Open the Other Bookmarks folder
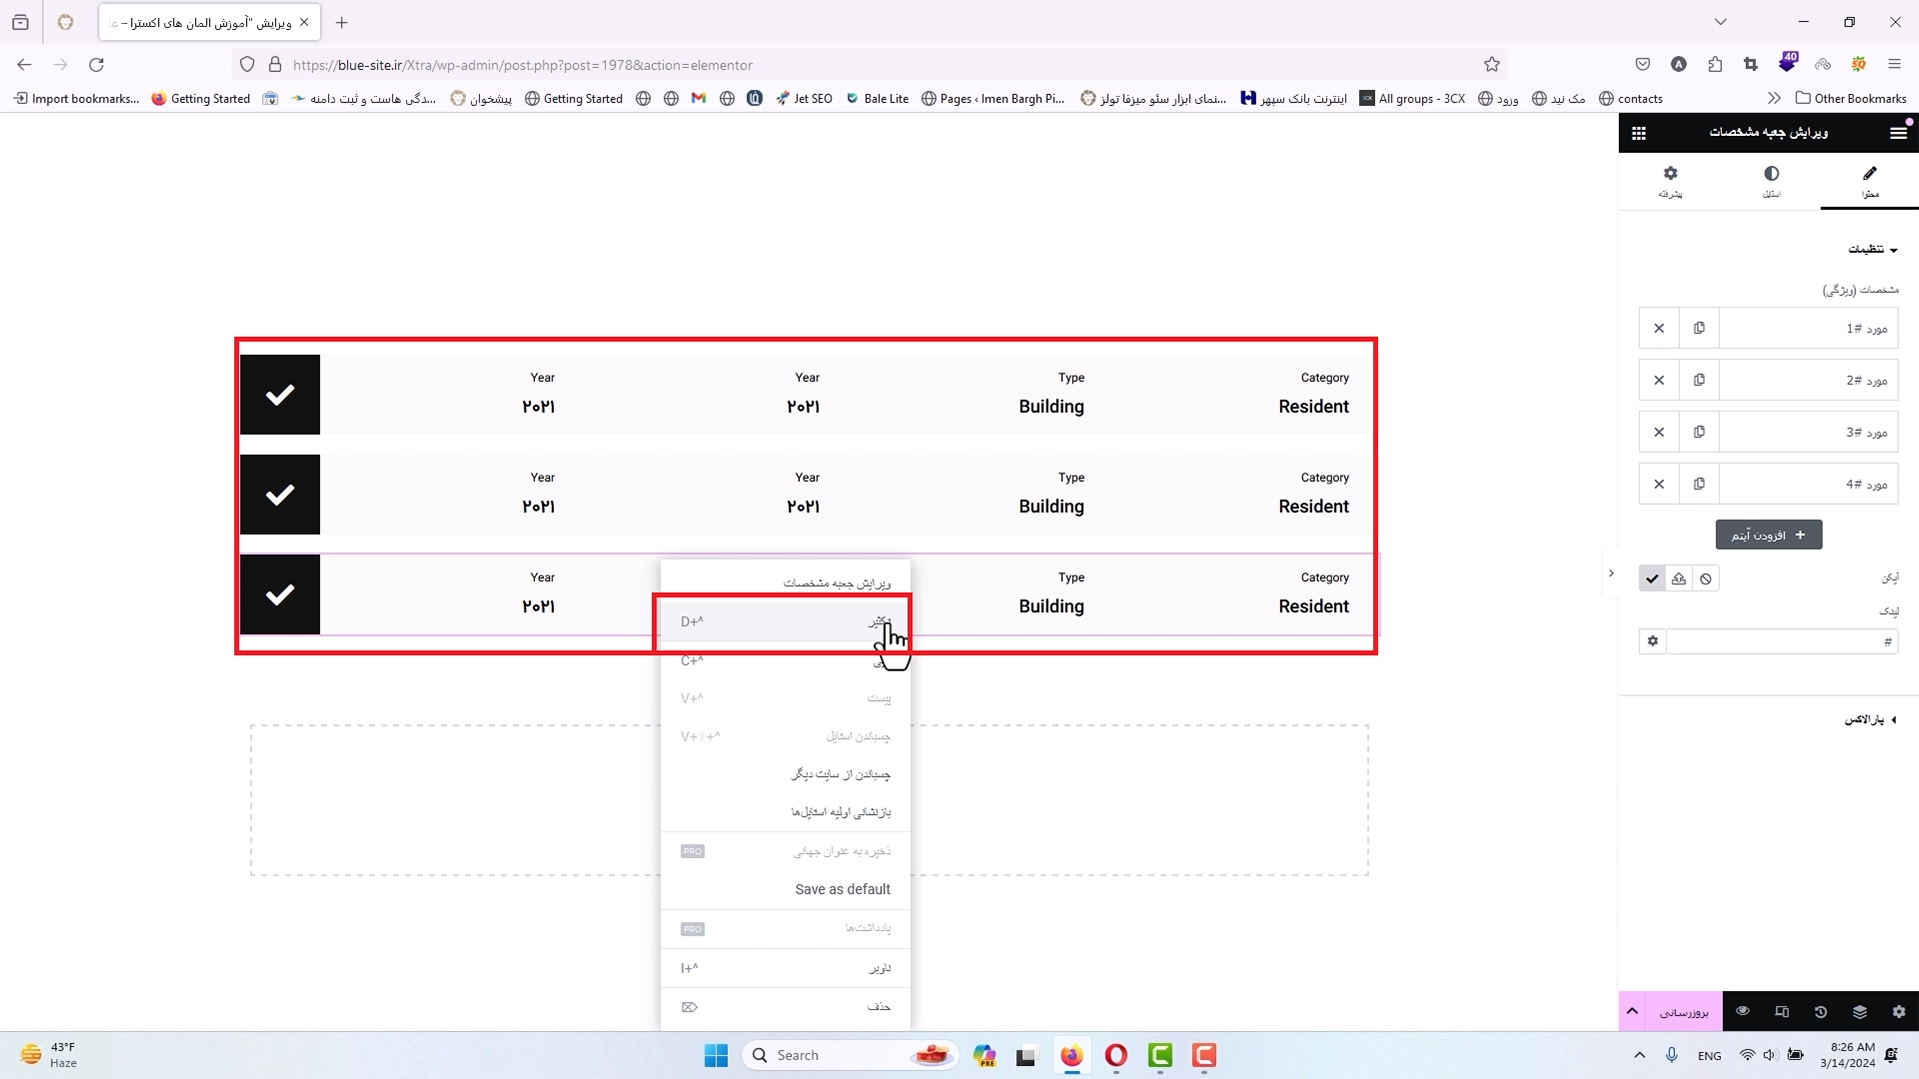 click(x=1851, y=98)
